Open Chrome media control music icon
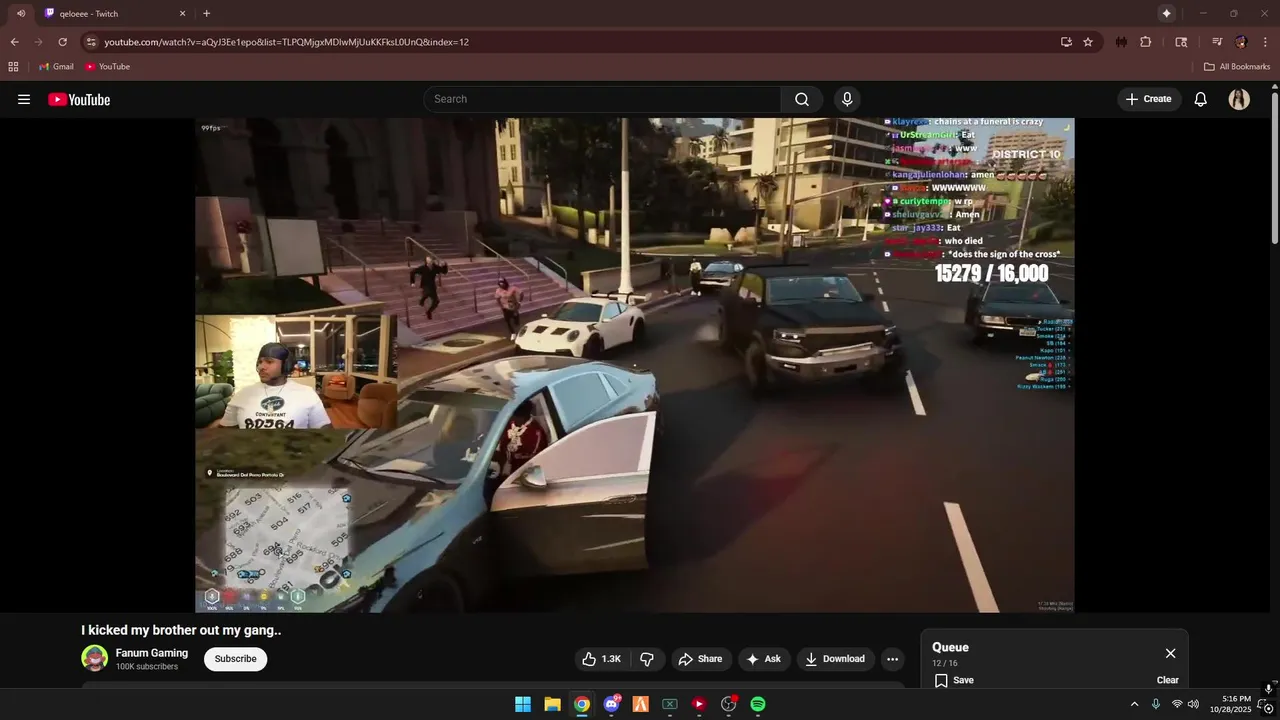 pos(1217,42)
